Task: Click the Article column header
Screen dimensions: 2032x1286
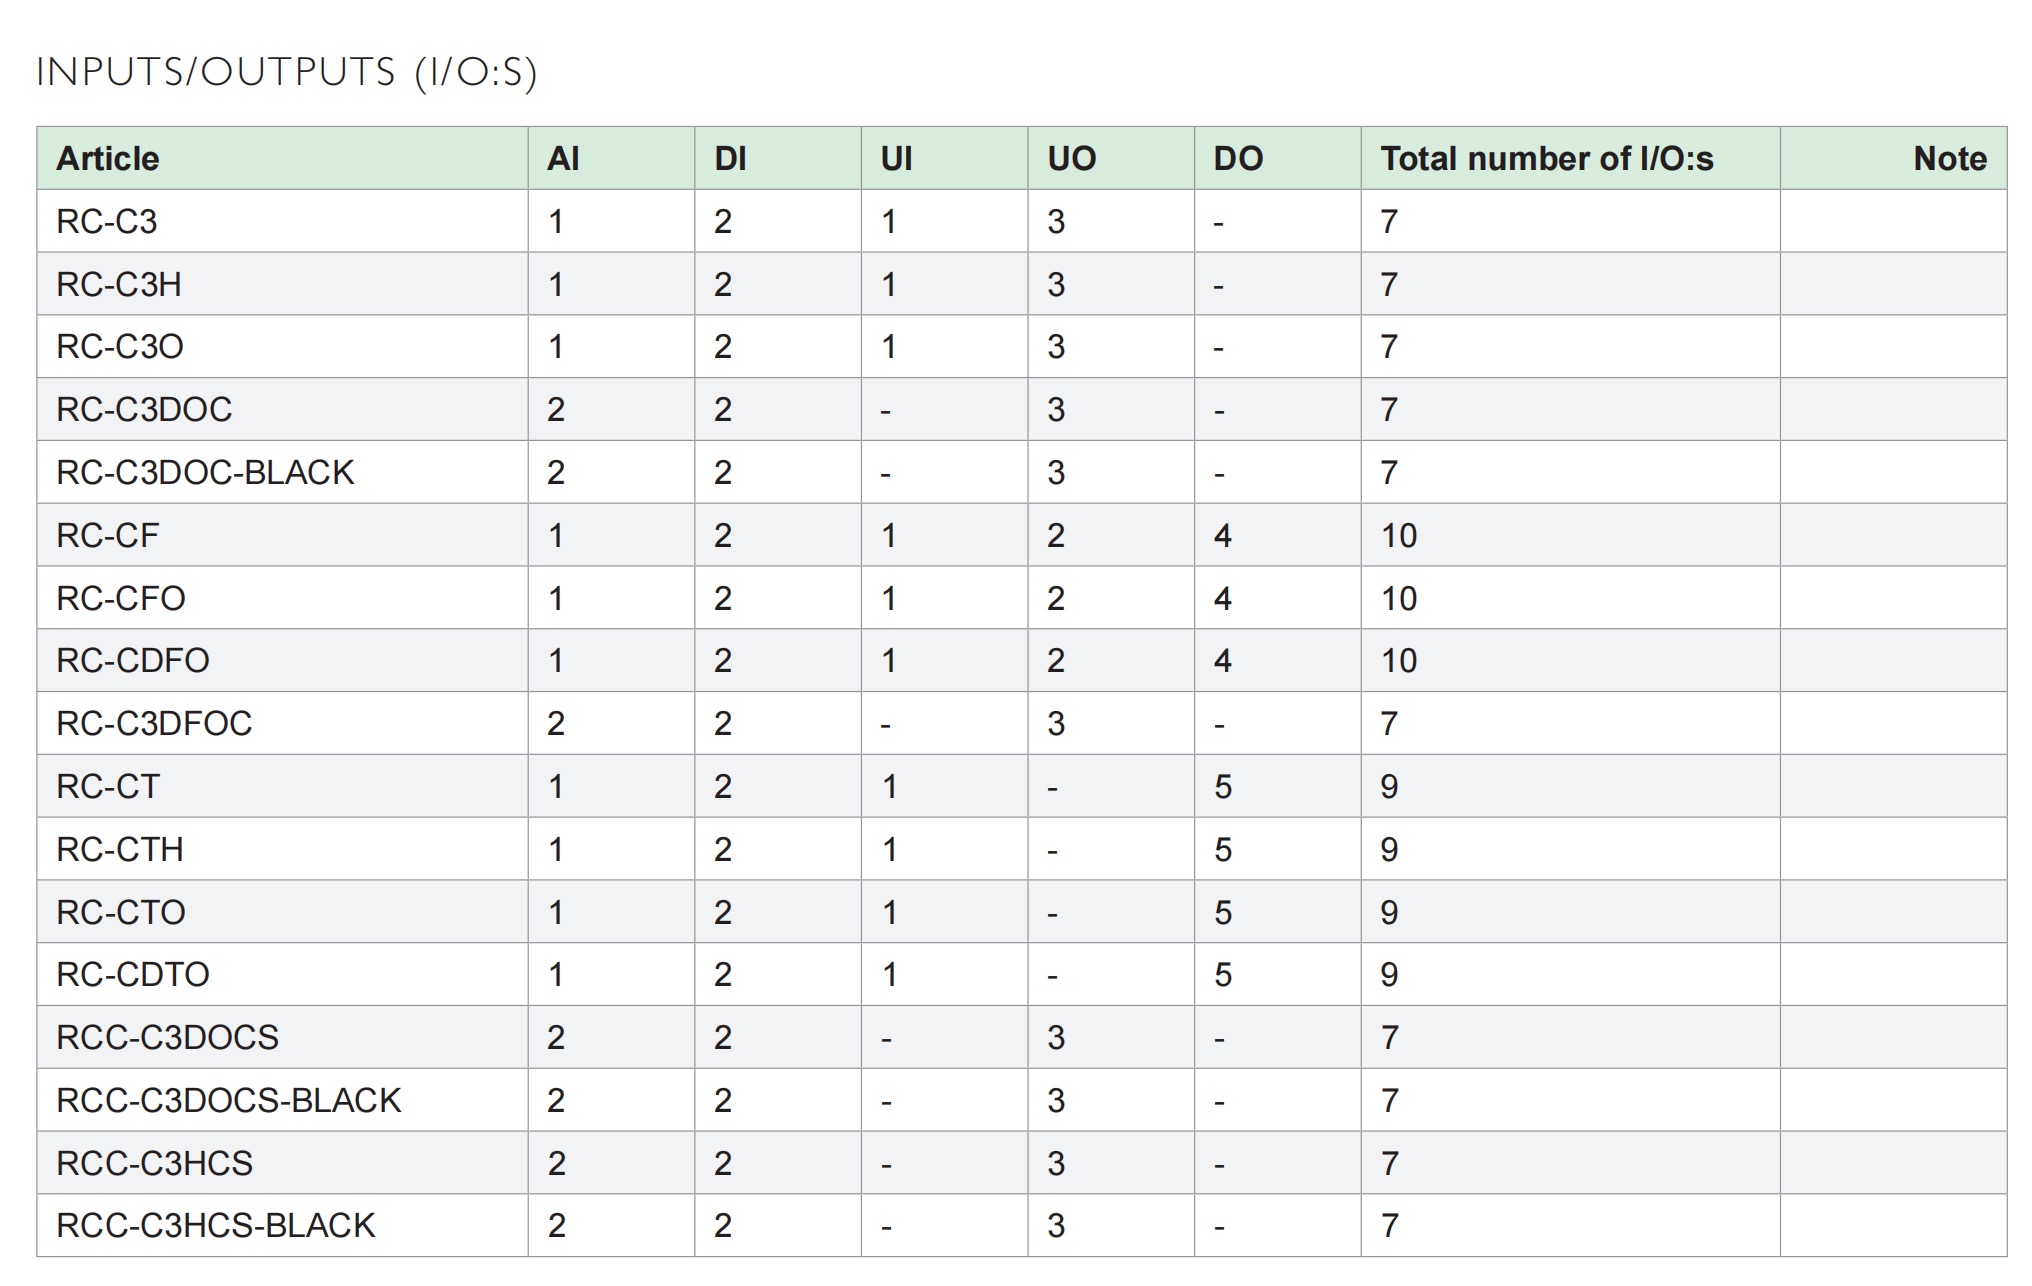Action: pos(108,159)
